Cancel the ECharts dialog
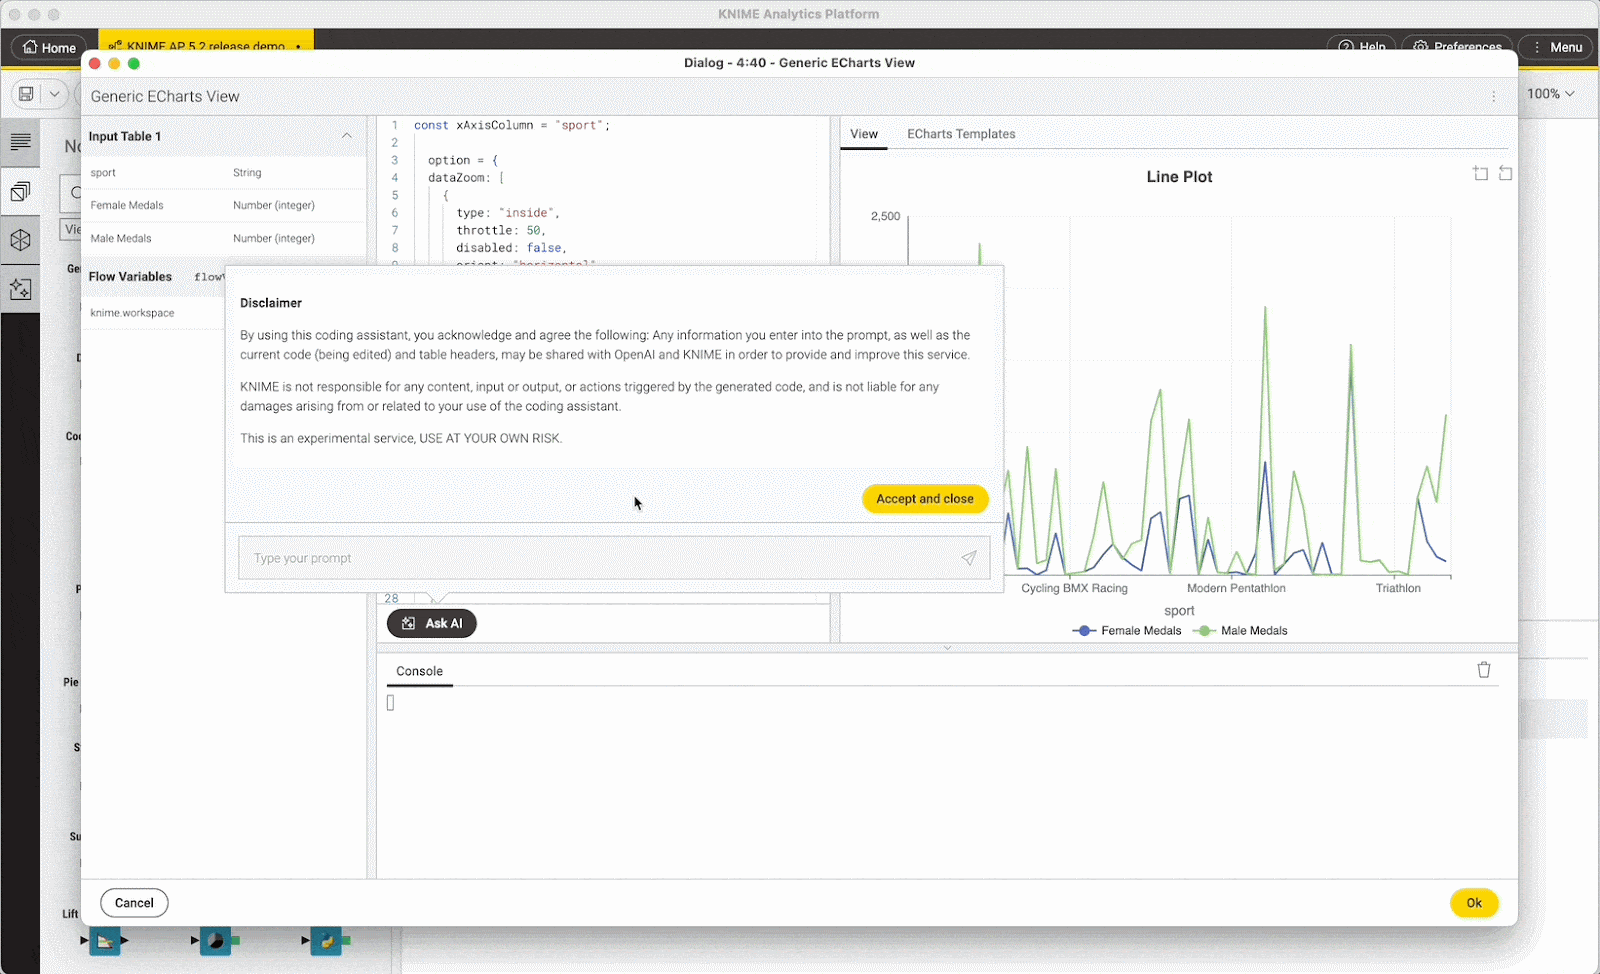Viewport: 1600px width, 974px height. 134,903
